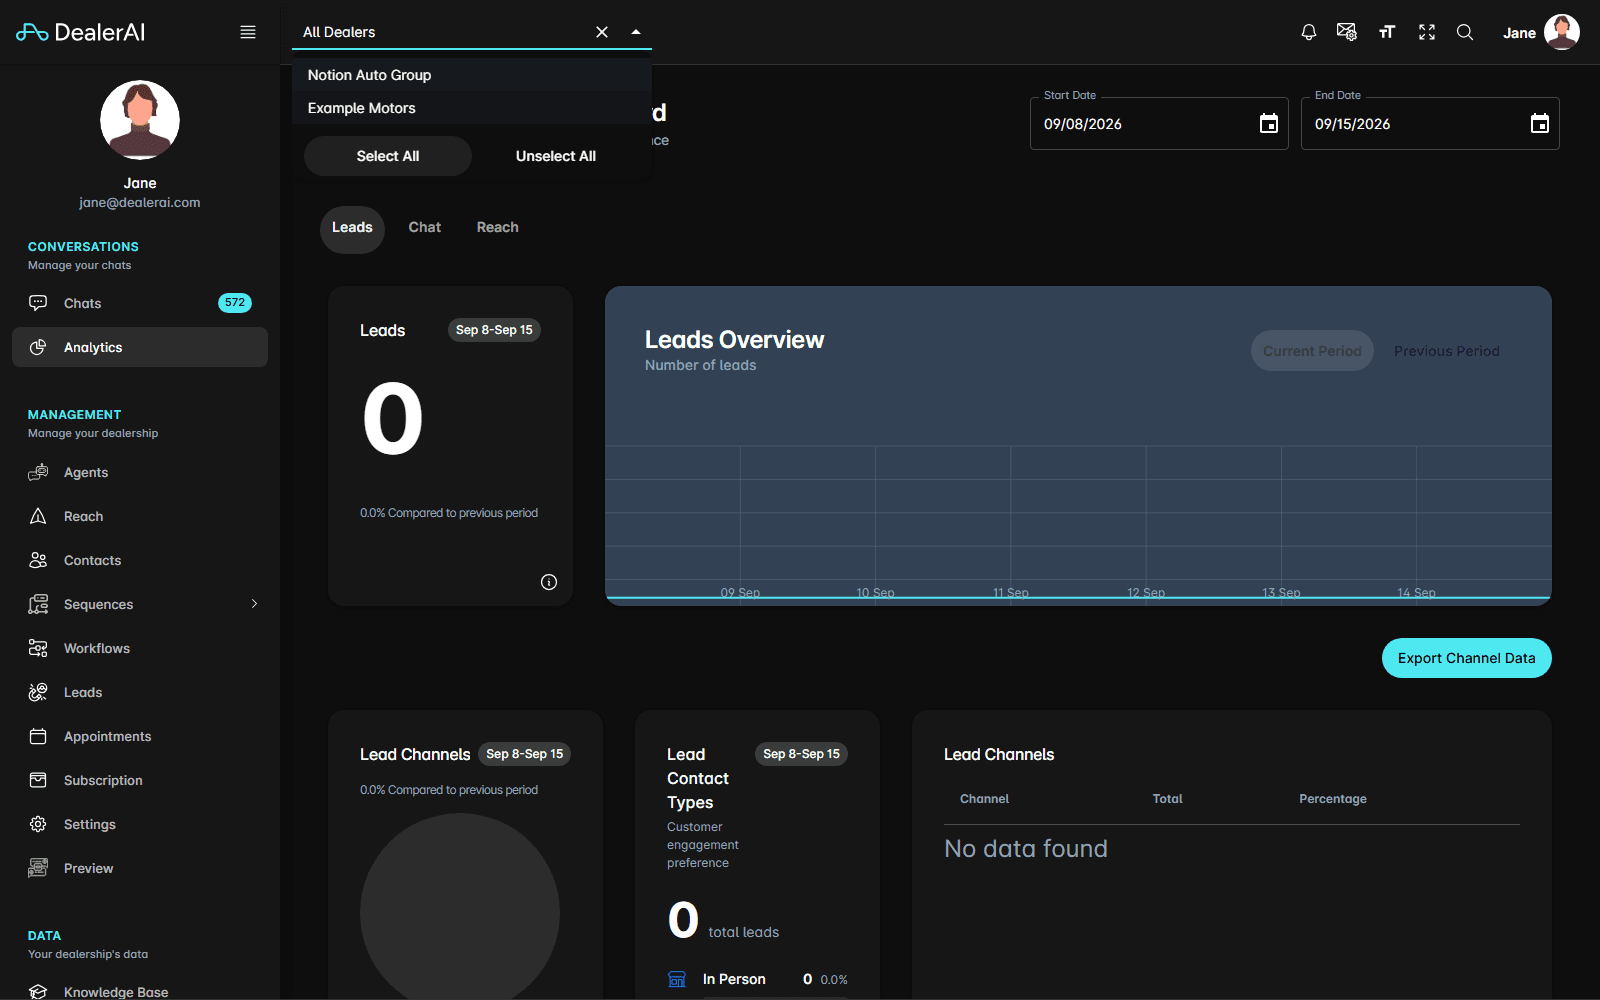Select Example Motors dealer option
This screenshot has width=1600, height=1000.
(x=472, y=108)
